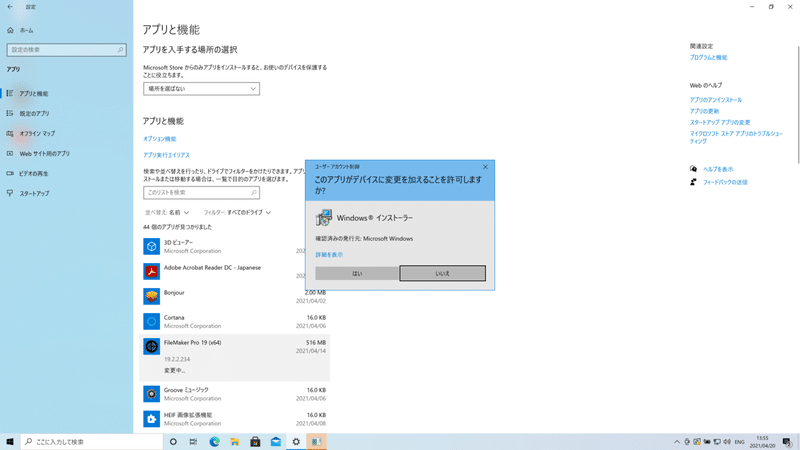Click the Cortana app icon
Viewport: 800px width, 450px height.
(x=152, y=321)
